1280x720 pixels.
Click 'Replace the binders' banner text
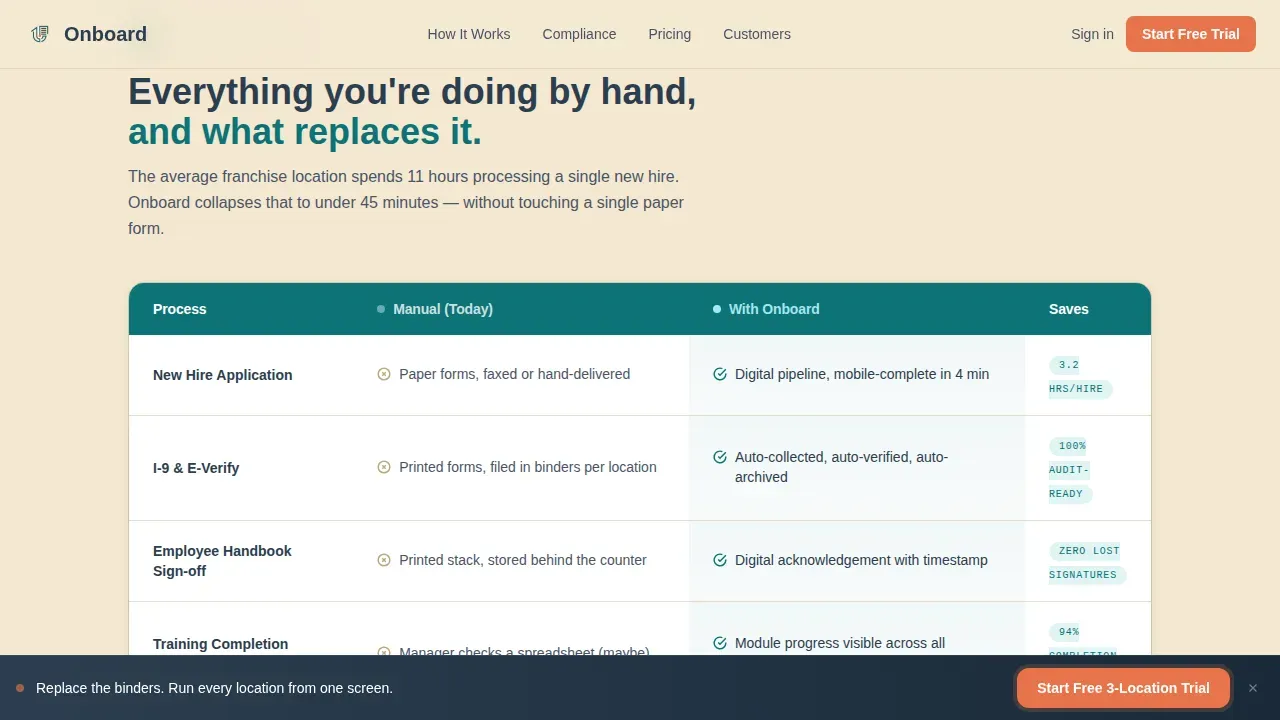click(214, 688)
